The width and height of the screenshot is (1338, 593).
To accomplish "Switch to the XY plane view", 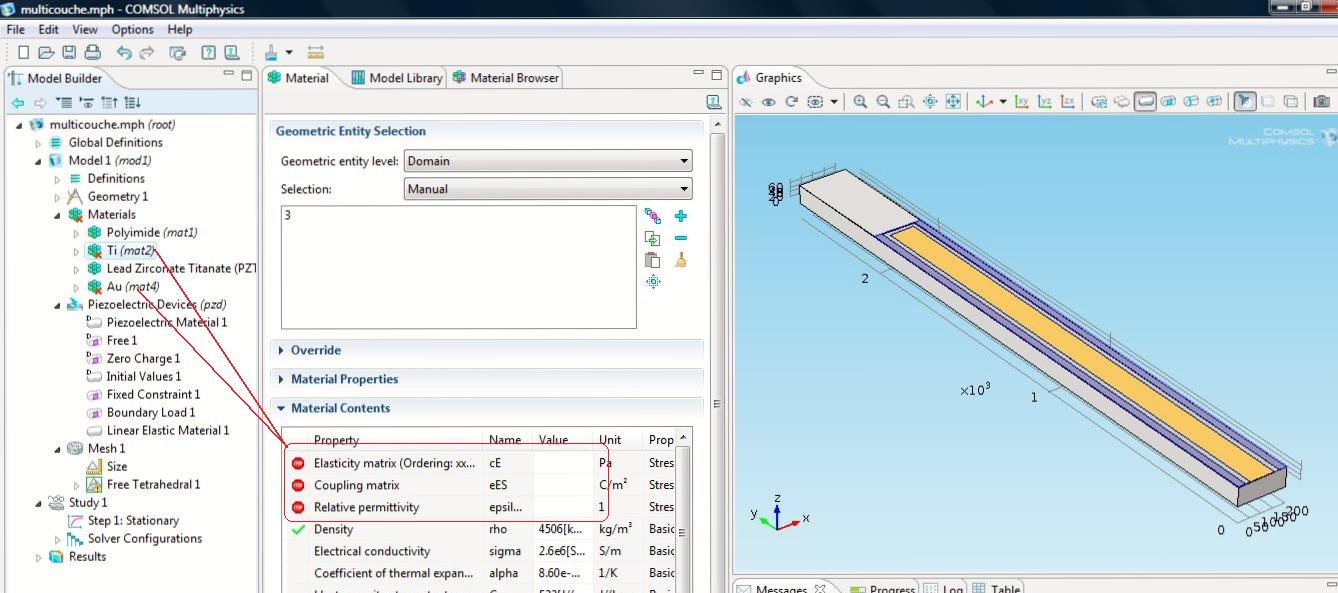I will (1021, 102).
